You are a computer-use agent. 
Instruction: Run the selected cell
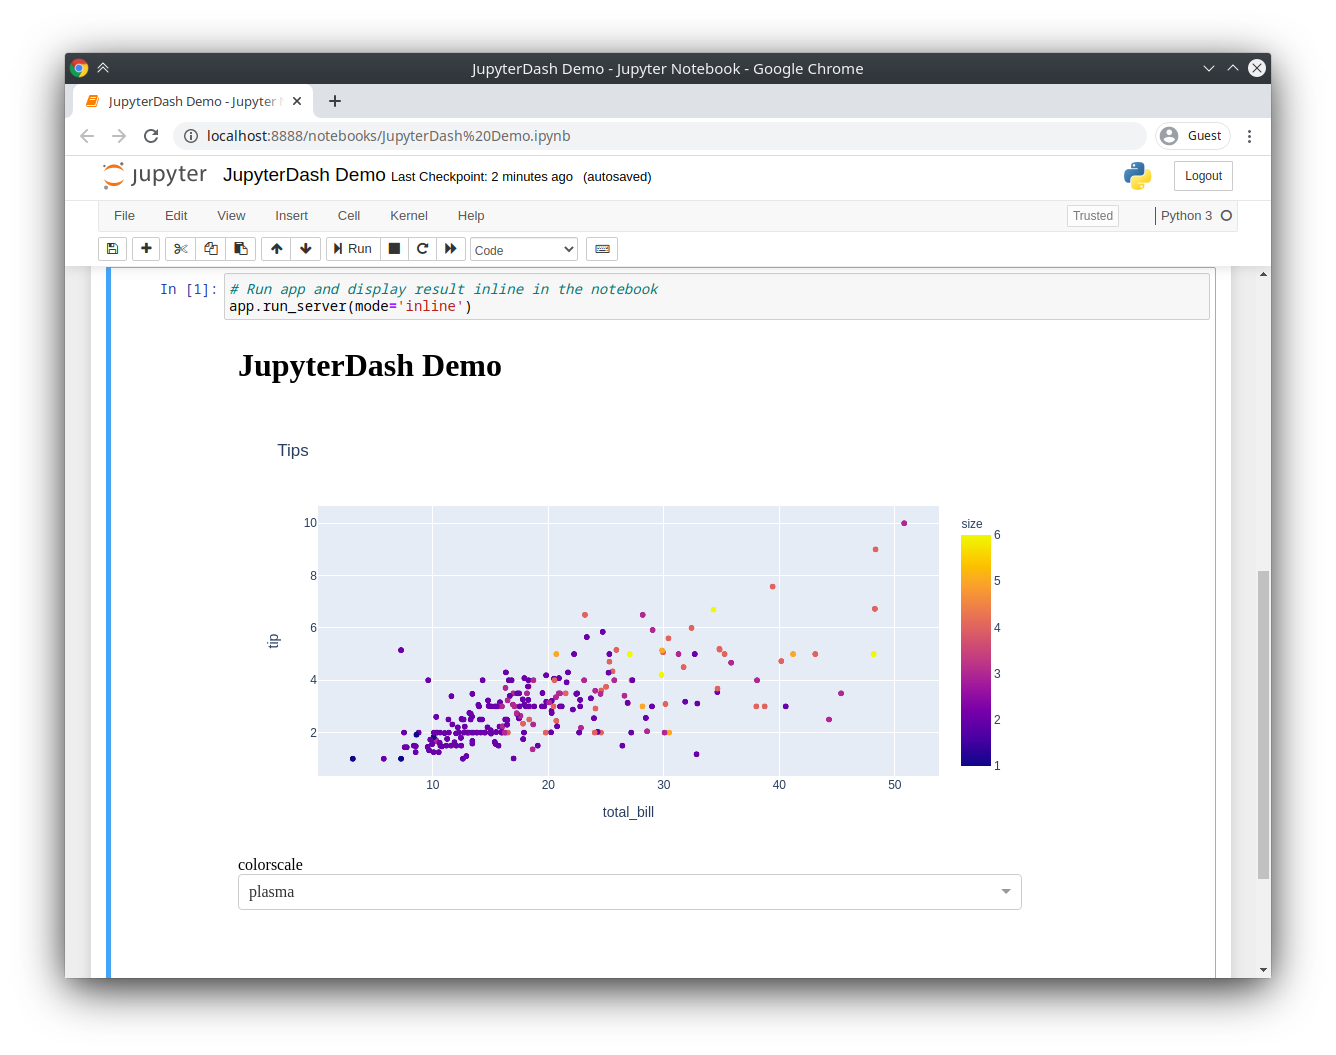pyautogui.click(x=352, y=248)
